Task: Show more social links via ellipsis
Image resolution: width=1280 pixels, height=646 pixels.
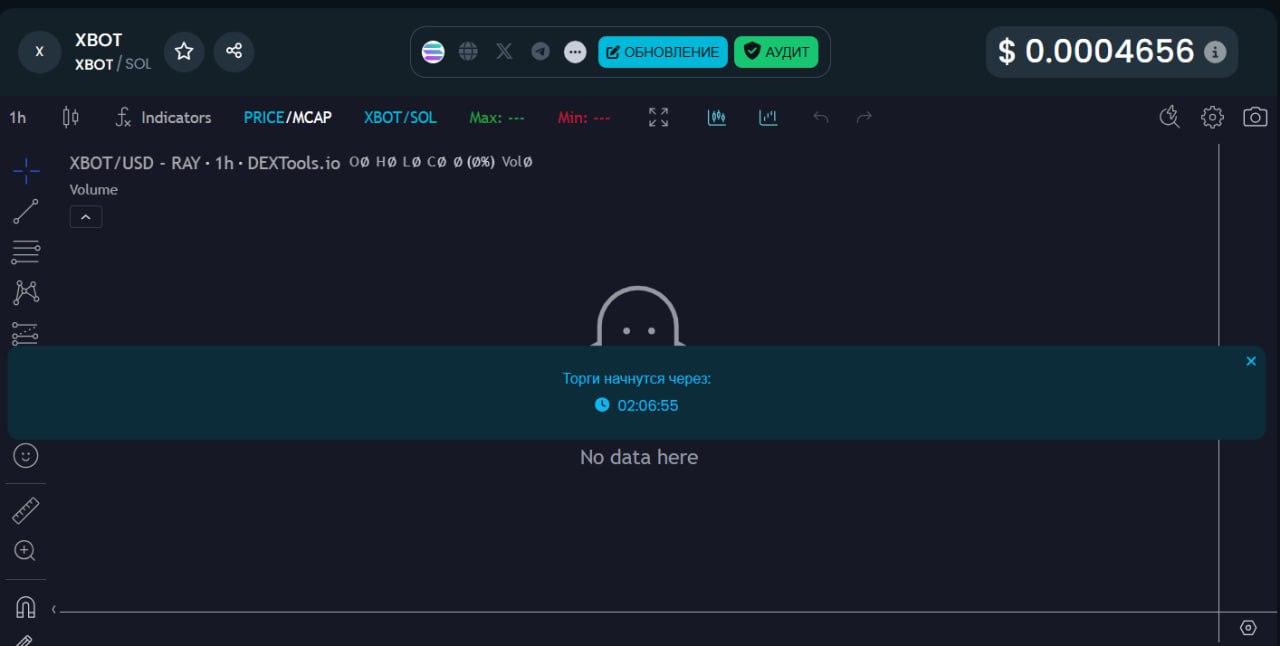Action: (575, 52)
